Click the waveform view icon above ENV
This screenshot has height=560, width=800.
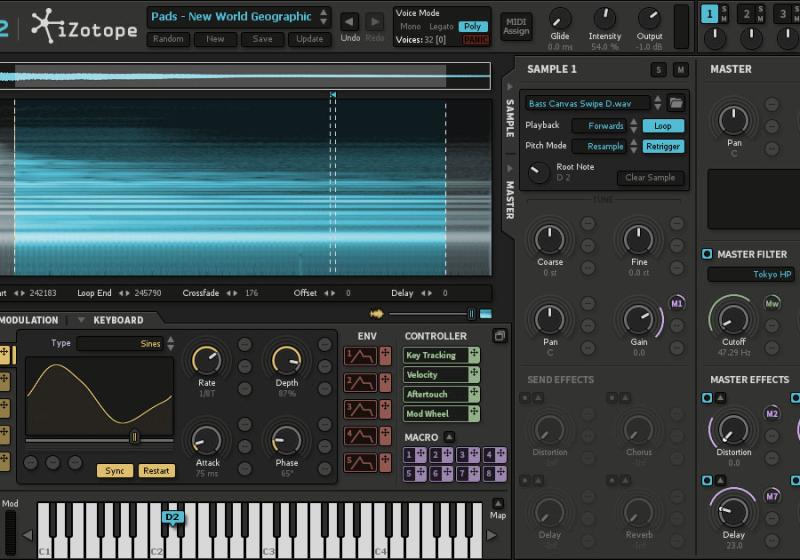377,314
